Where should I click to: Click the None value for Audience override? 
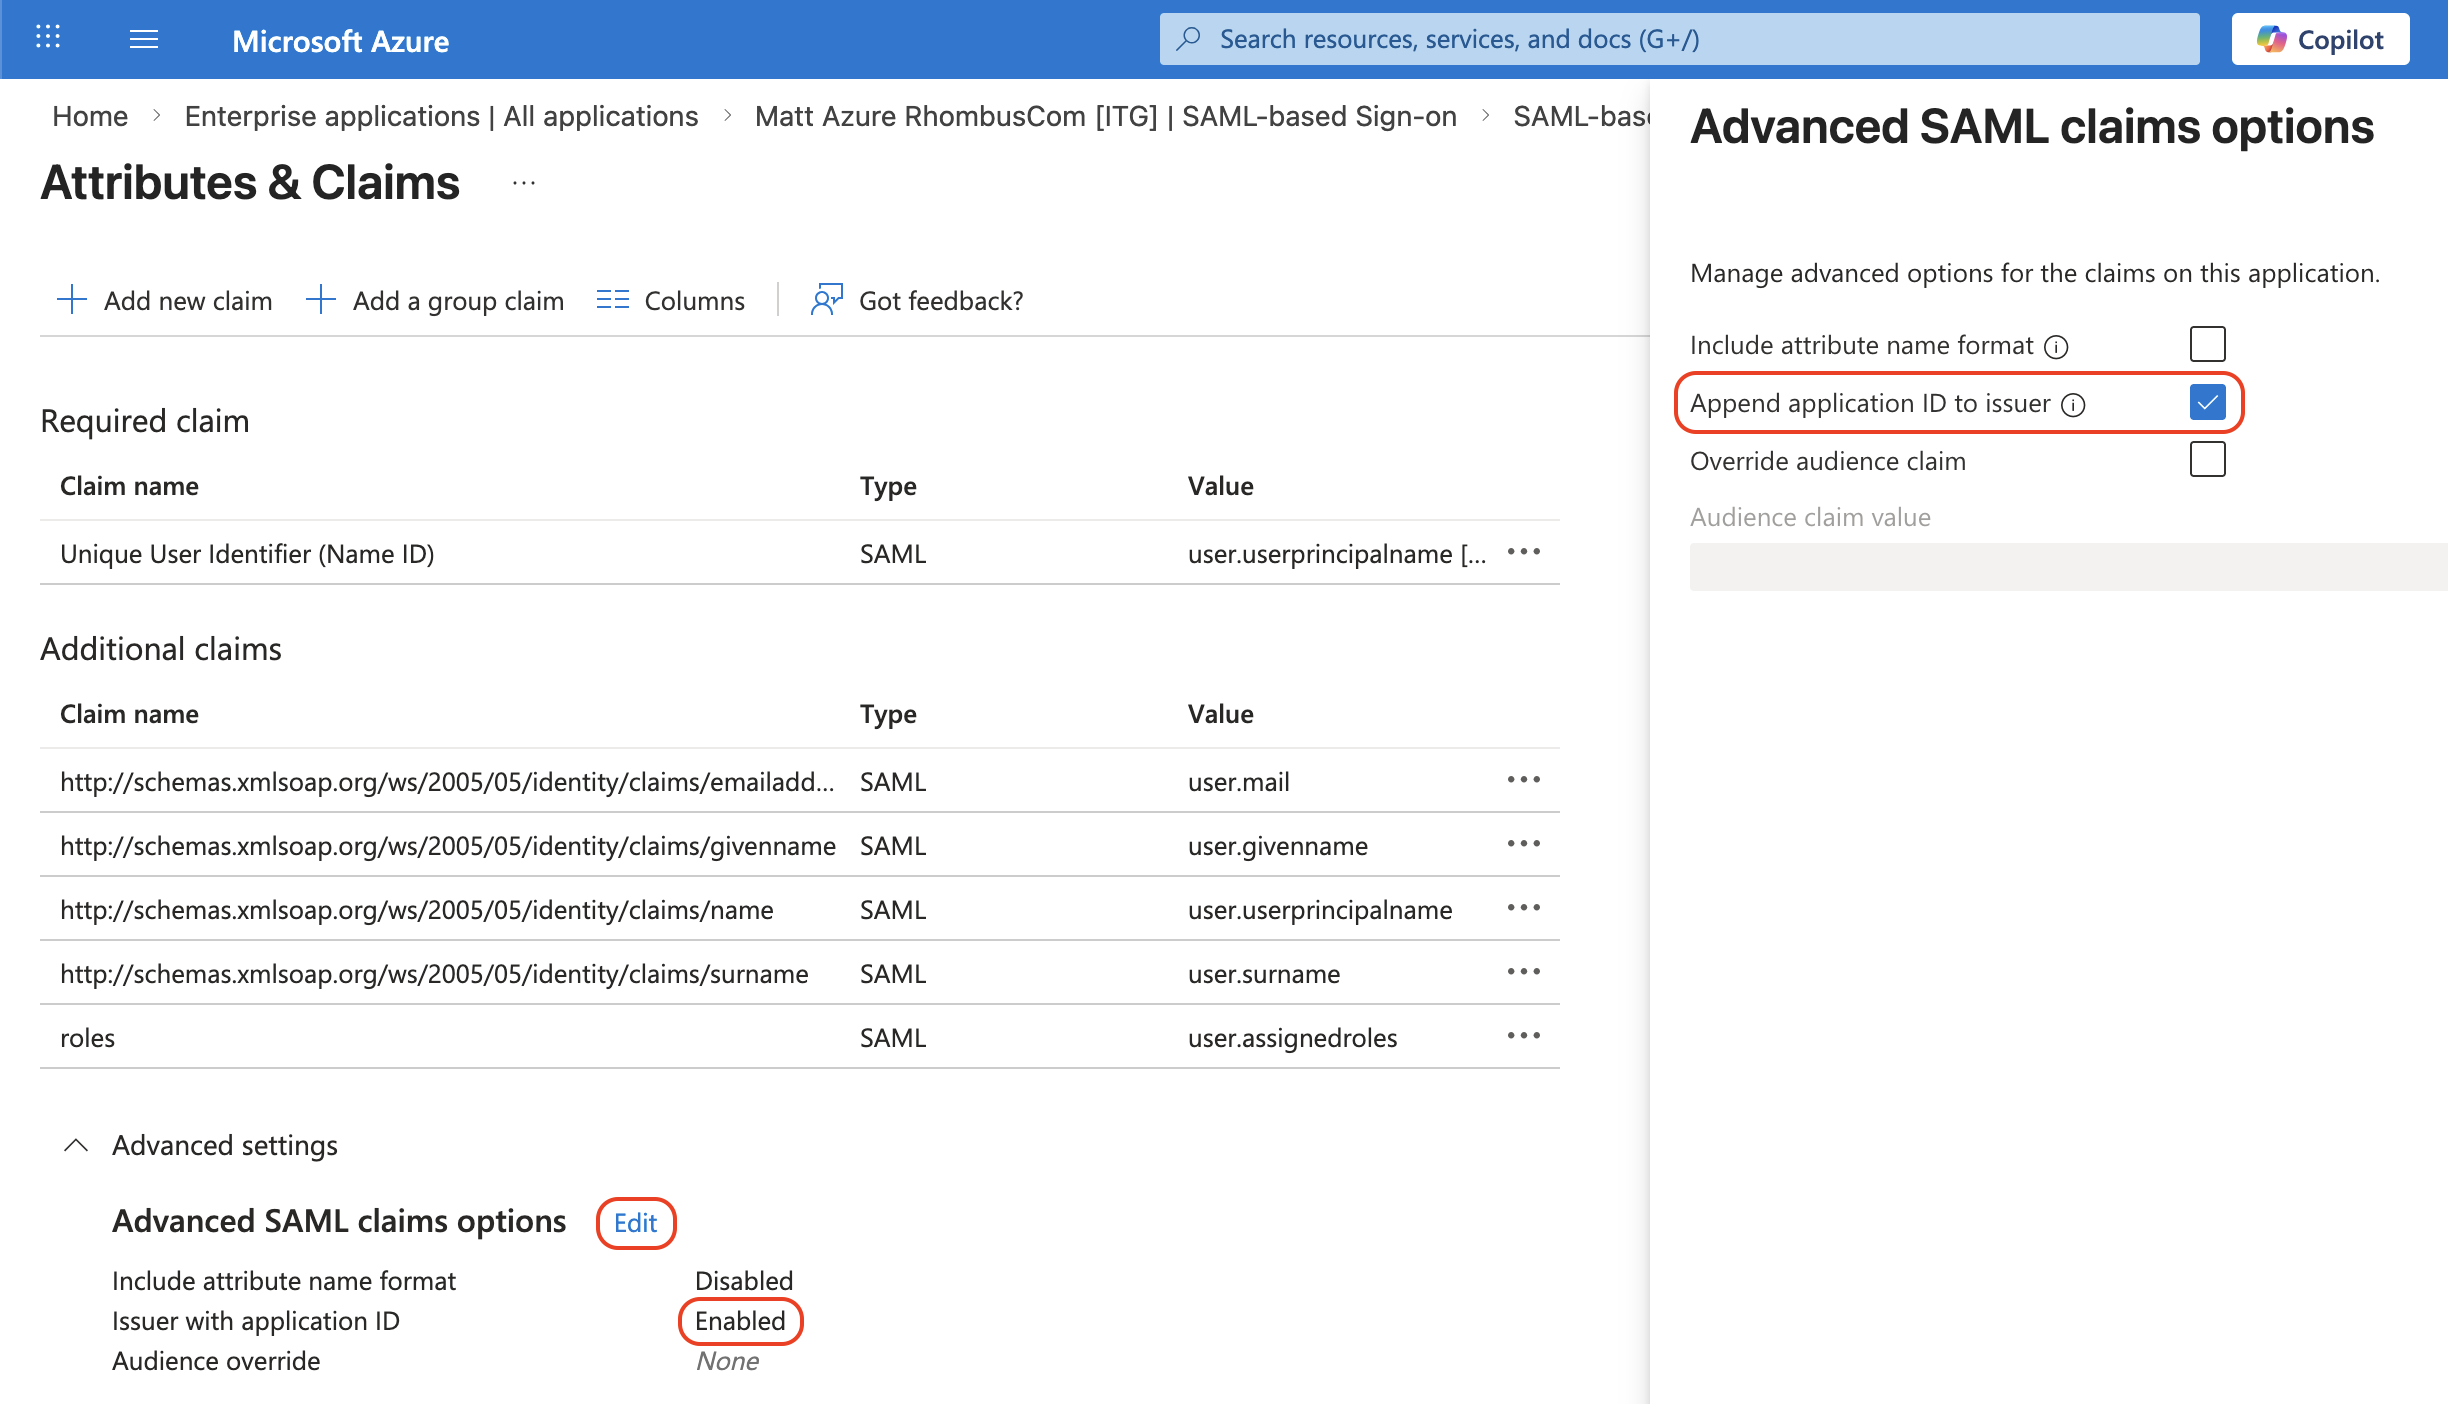[728, 1361]
